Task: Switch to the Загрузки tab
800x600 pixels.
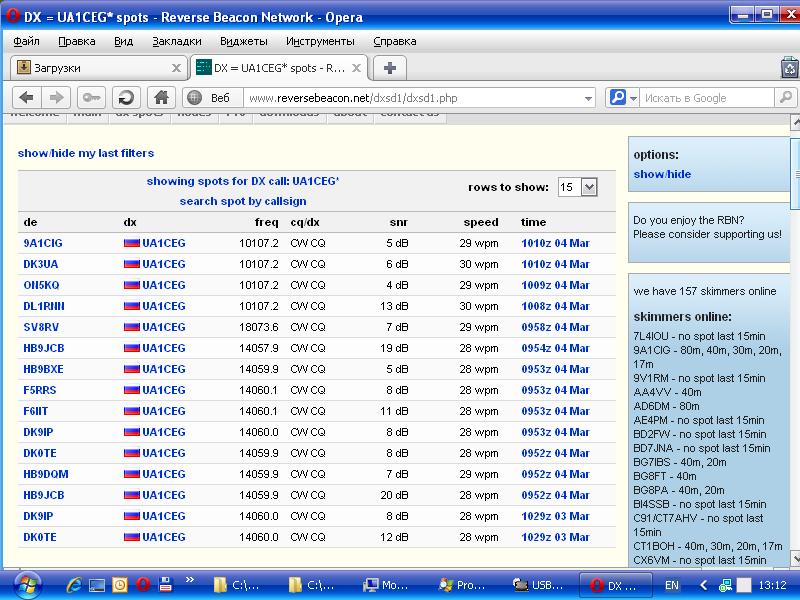Action: [98, 68]
